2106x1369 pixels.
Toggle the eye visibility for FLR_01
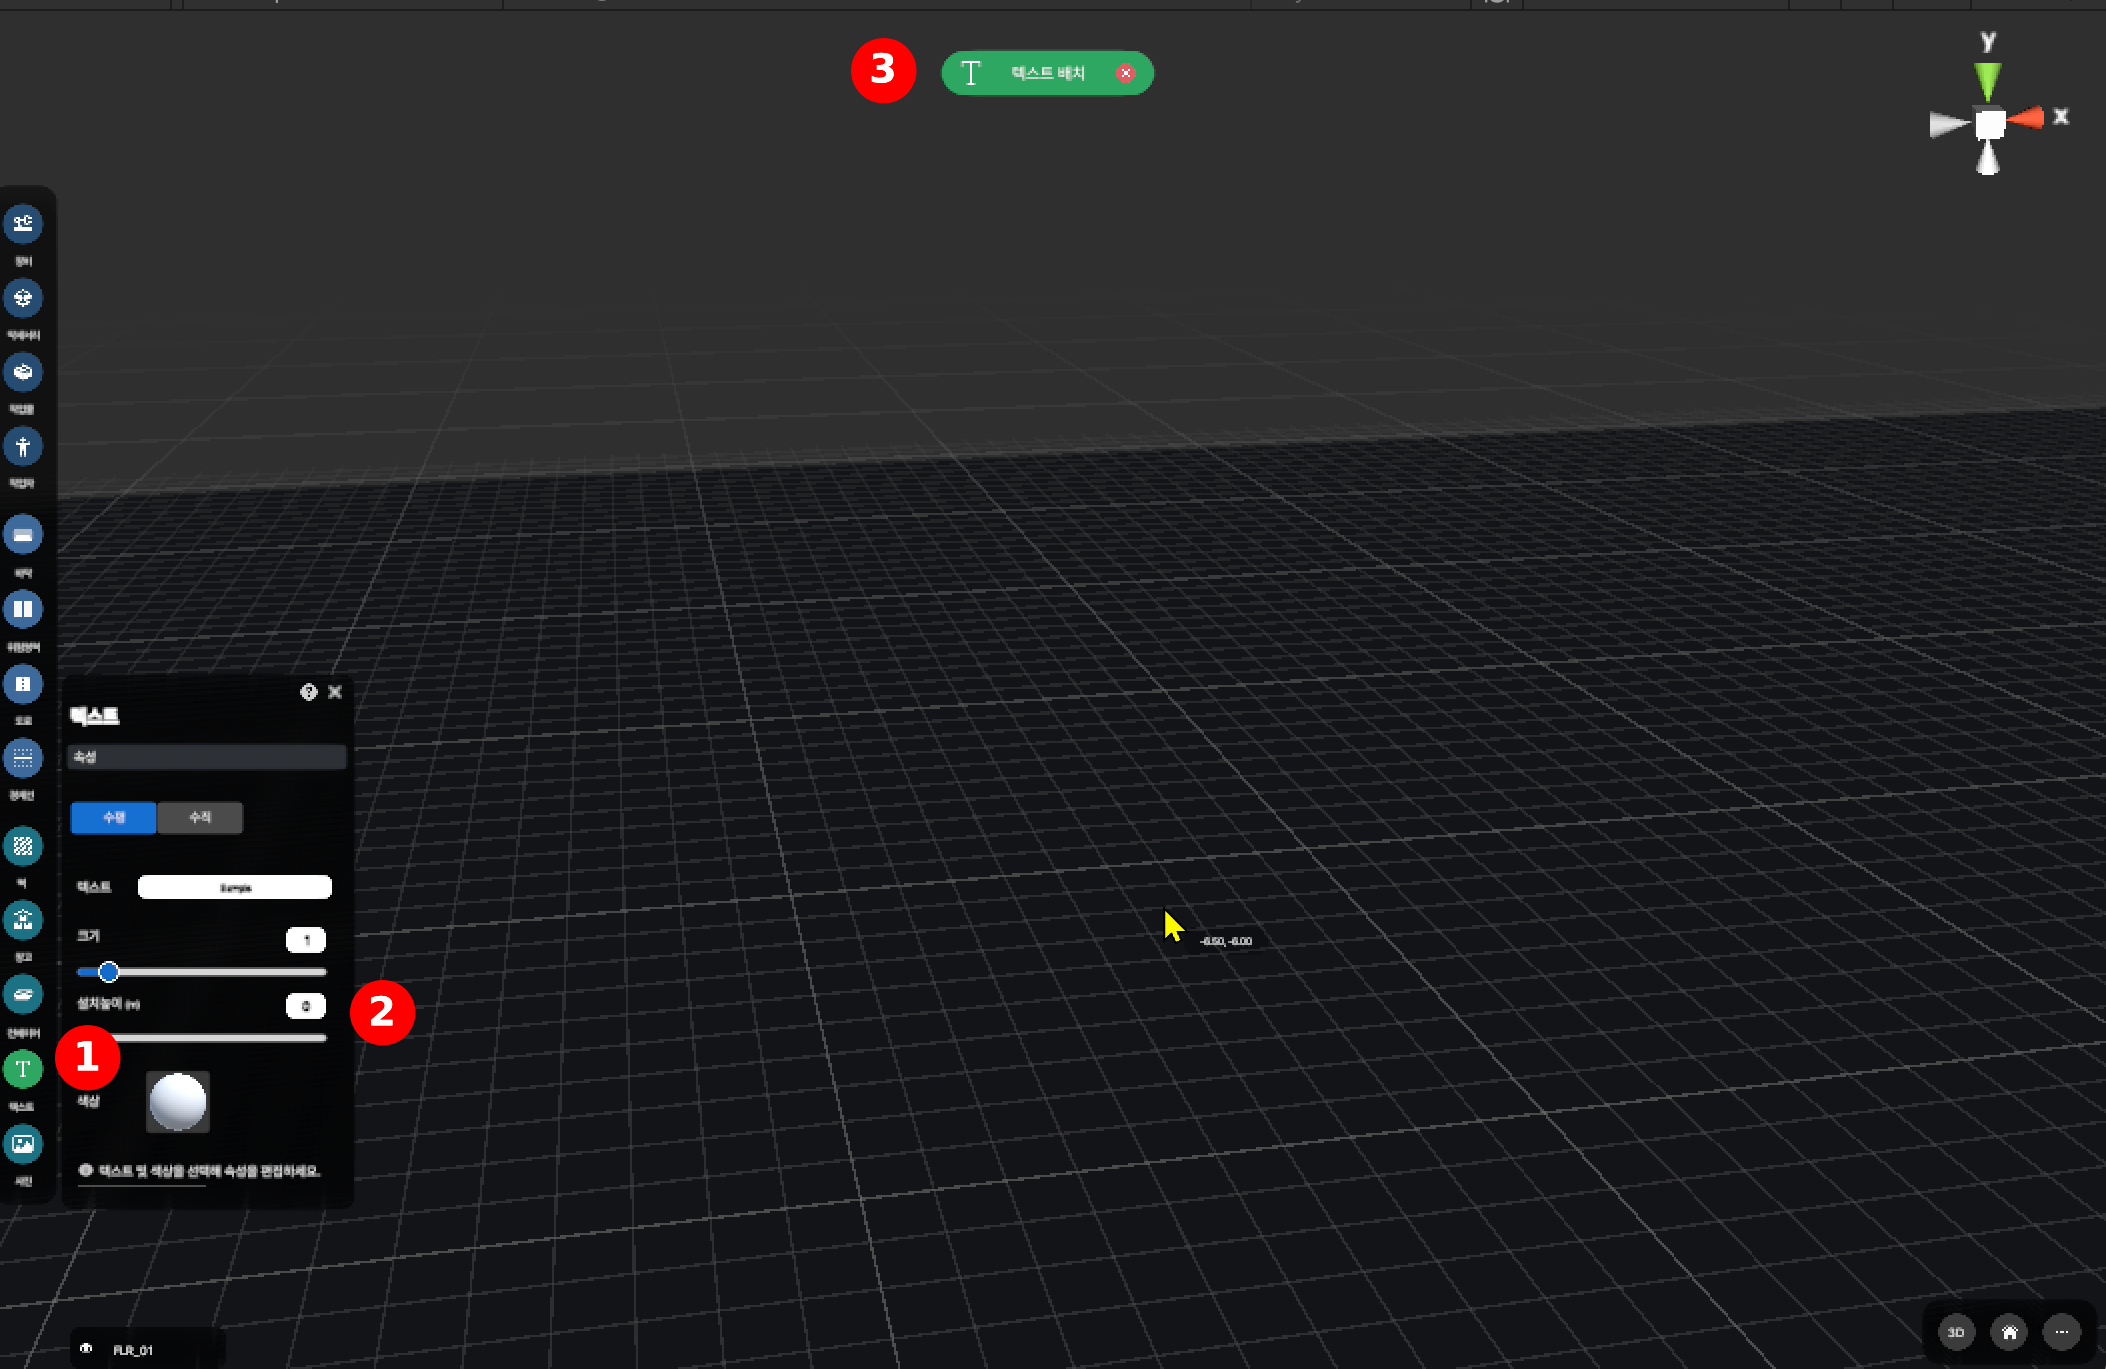tap(86, 1349)
